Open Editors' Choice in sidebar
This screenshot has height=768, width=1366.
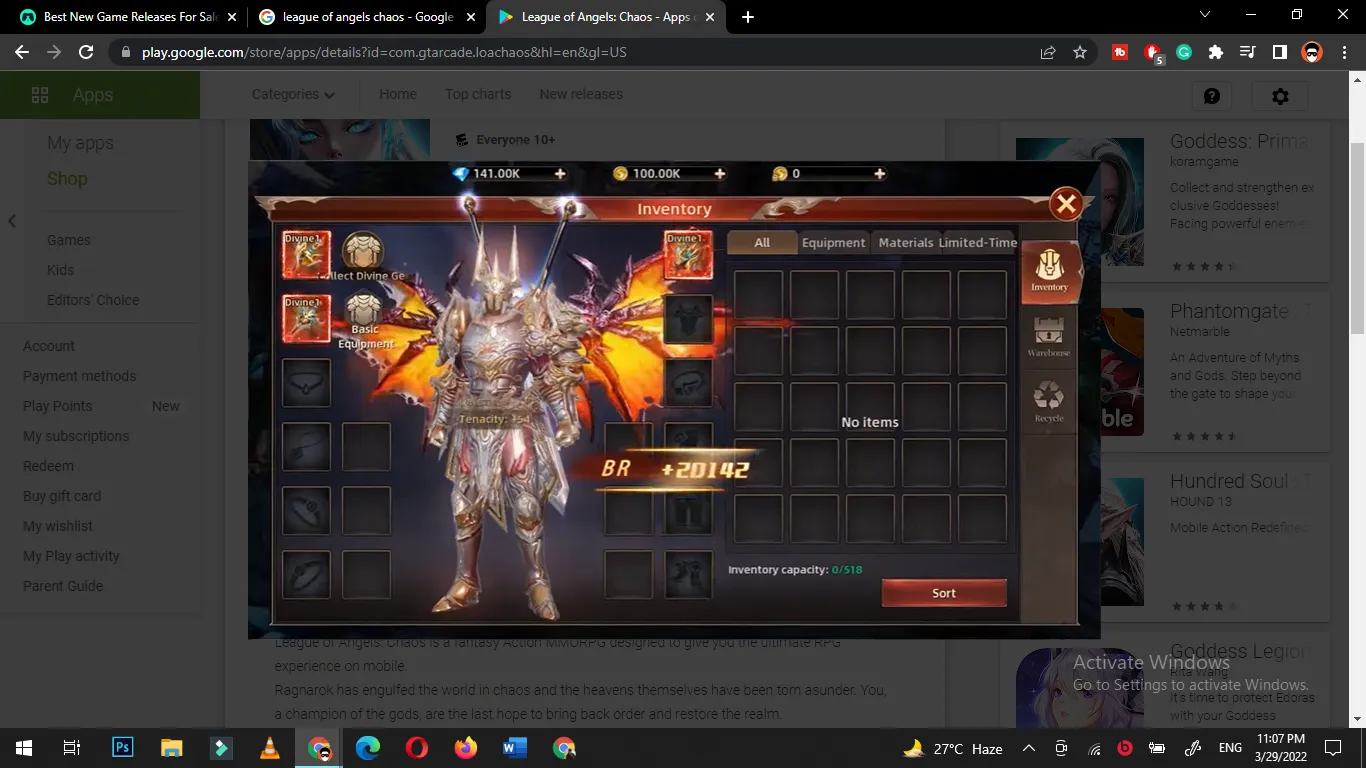pos(93,300)
